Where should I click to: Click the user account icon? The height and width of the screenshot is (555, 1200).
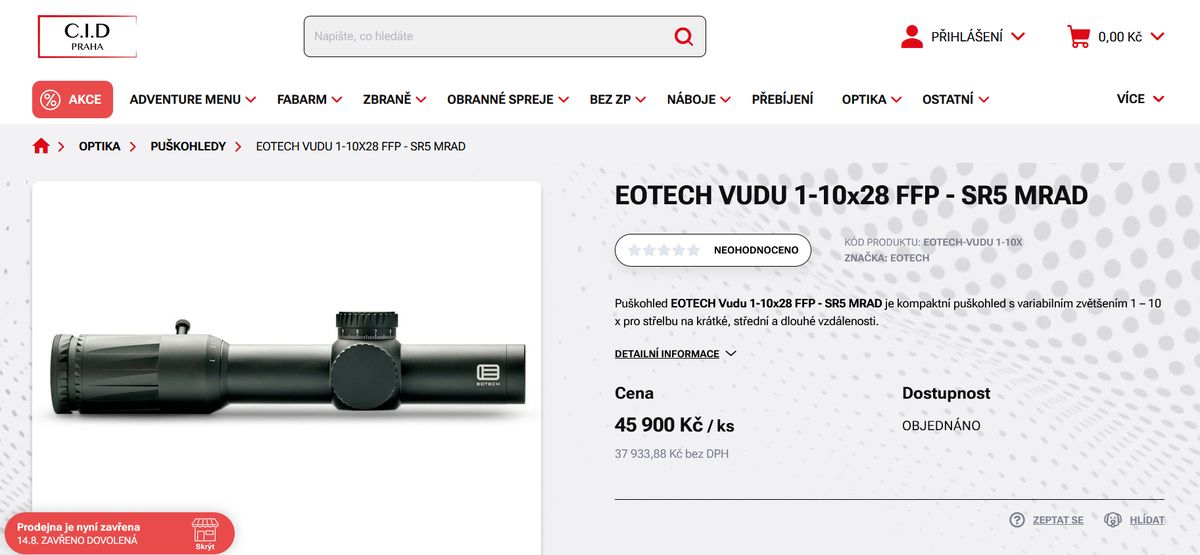coord(911,37)
